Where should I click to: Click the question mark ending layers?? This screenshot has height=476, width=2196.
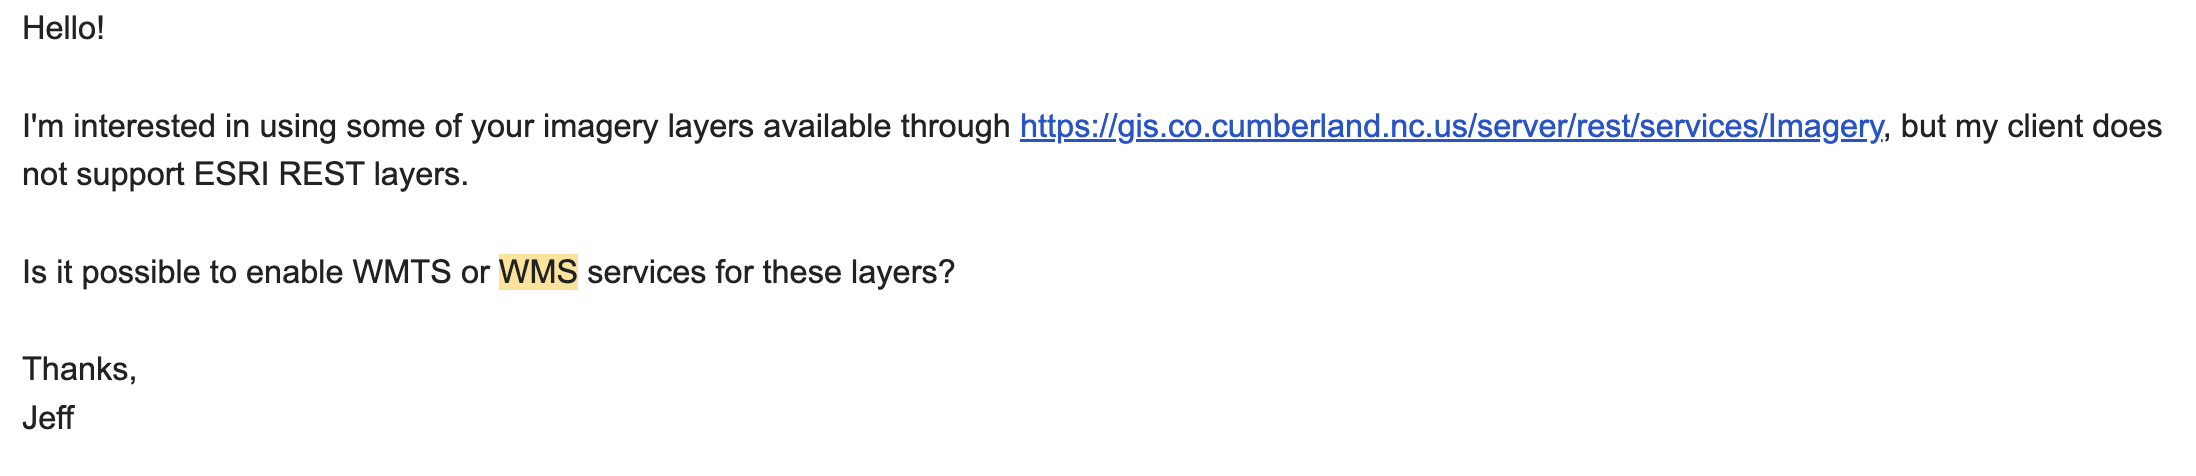(947, 272)
